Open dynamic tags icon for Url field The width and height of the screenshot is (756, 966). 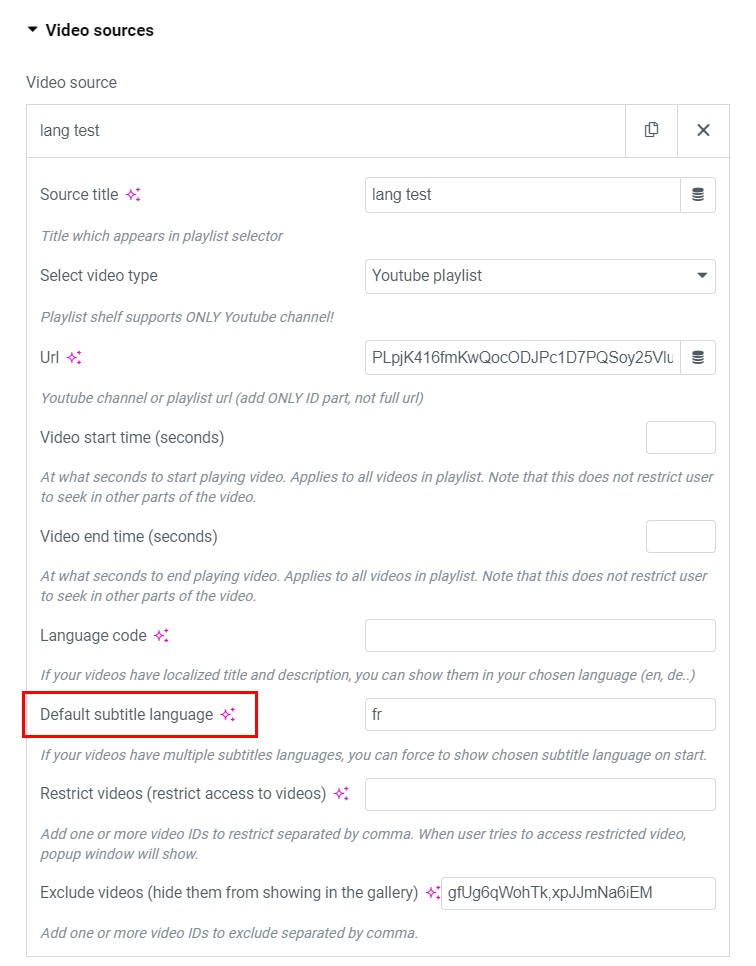pyautogui.click(x=698, y=357)
